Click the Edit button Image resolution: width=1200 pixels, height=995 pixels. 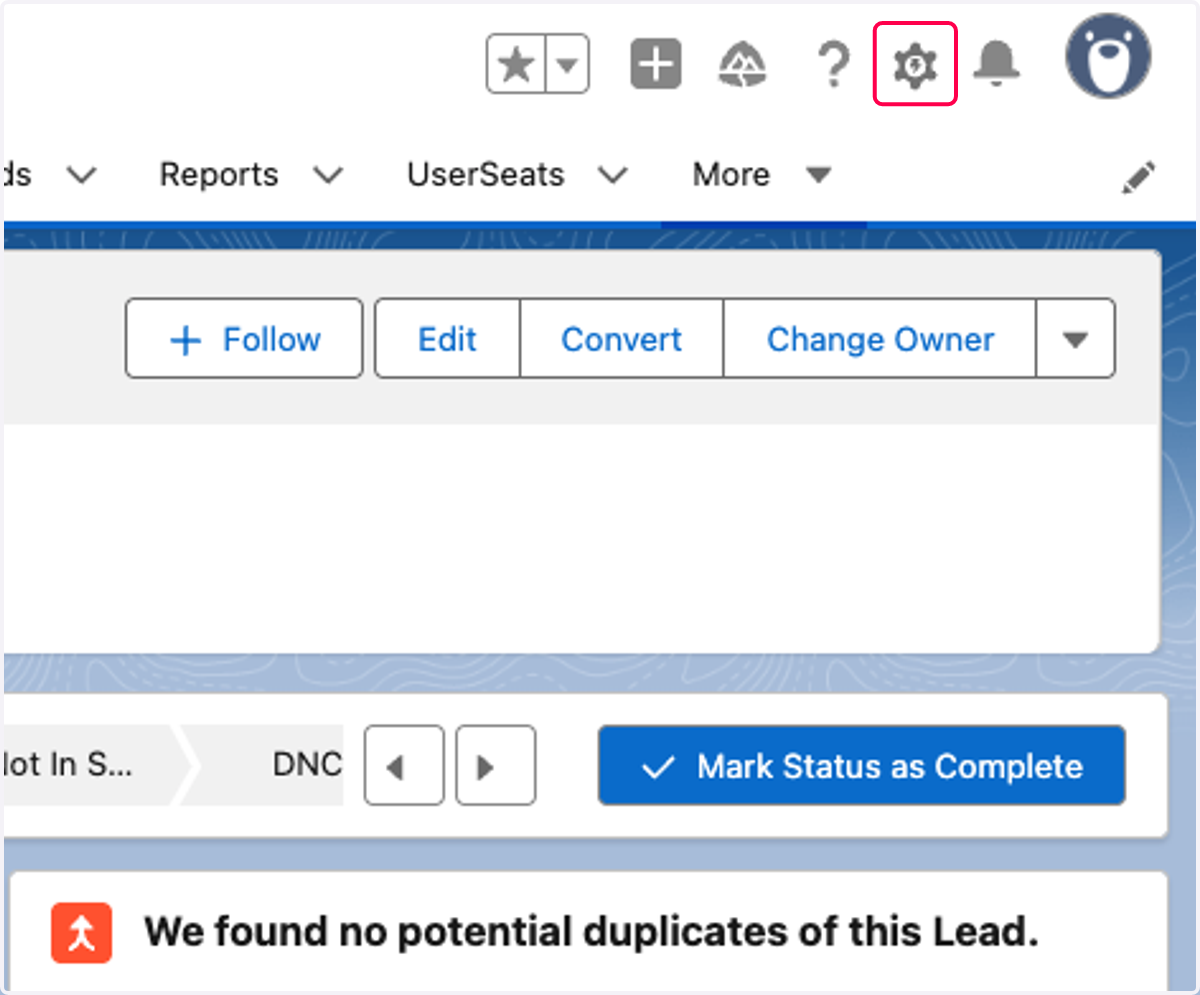coord(447,339)
